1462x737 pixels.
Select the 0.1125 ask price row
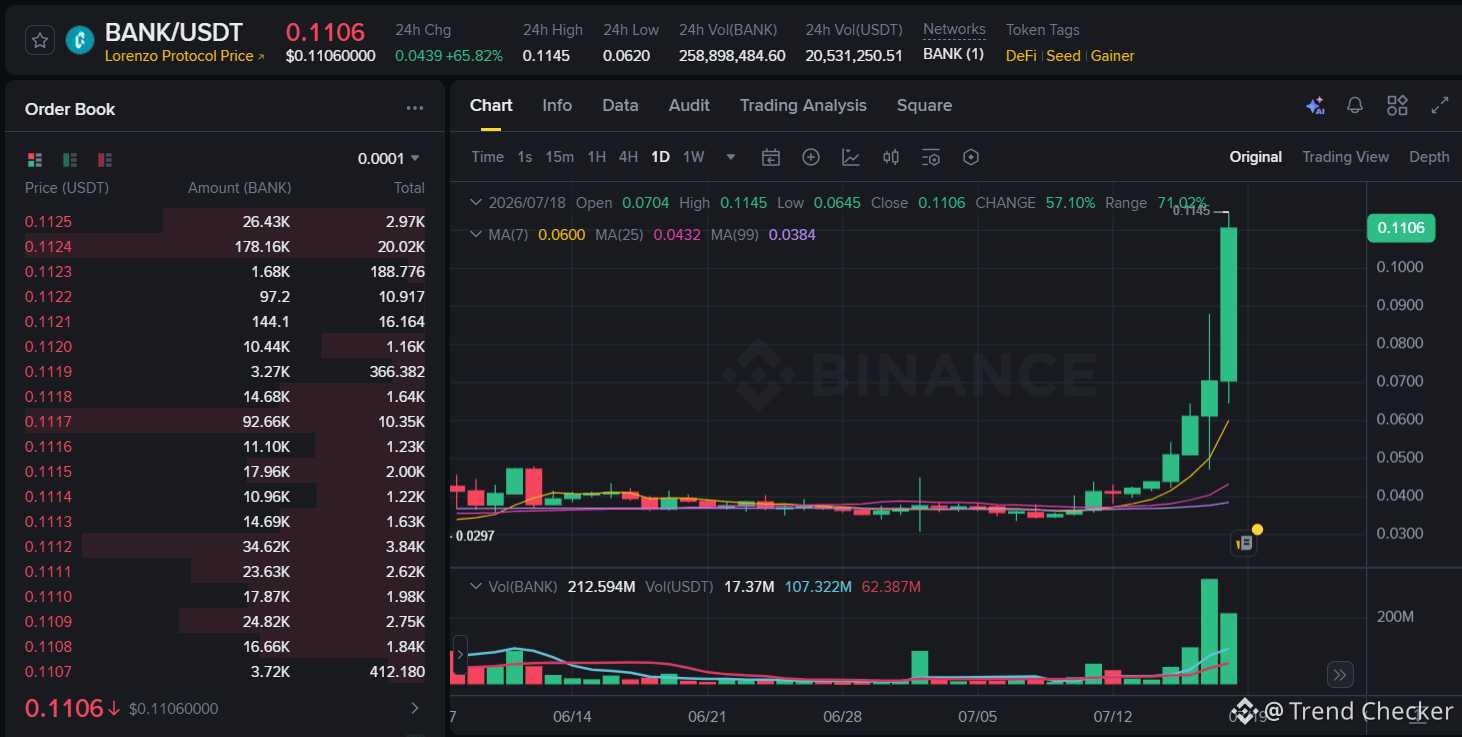point(225,222)
